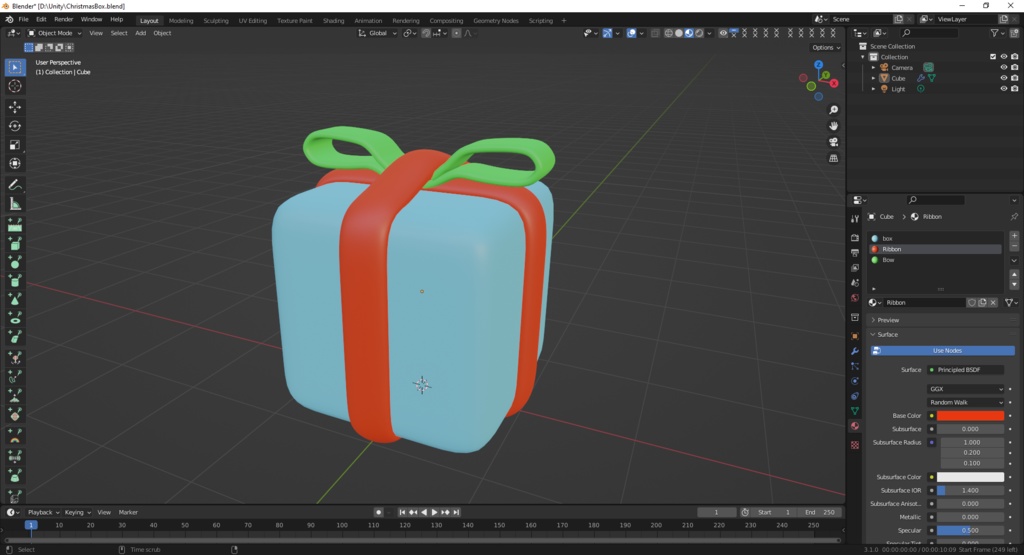
Task: Toggle viewport overlays button
Action: click(x=632, y=33)
